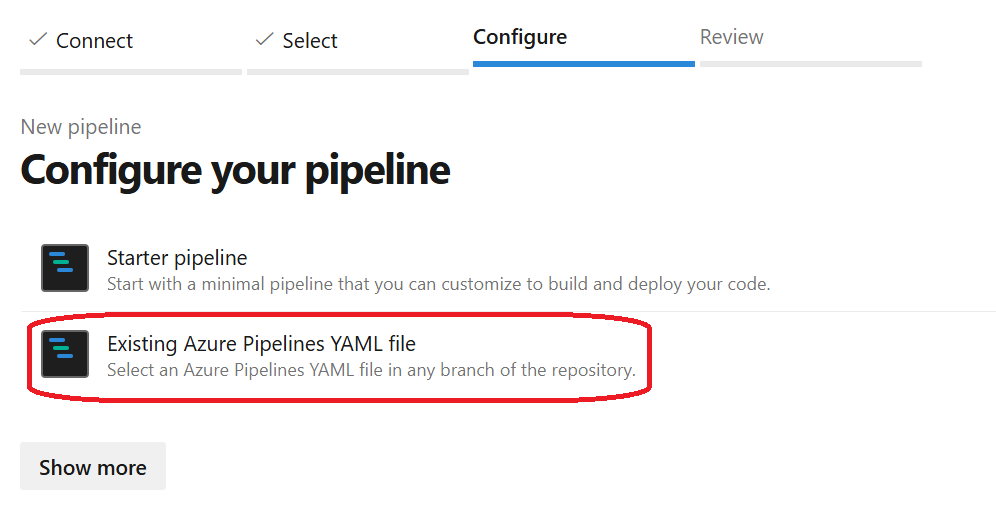Click the 'New pipeline' breadcrumb text
The height and width of the screenshot is (517, 996).
coord(81,127)
